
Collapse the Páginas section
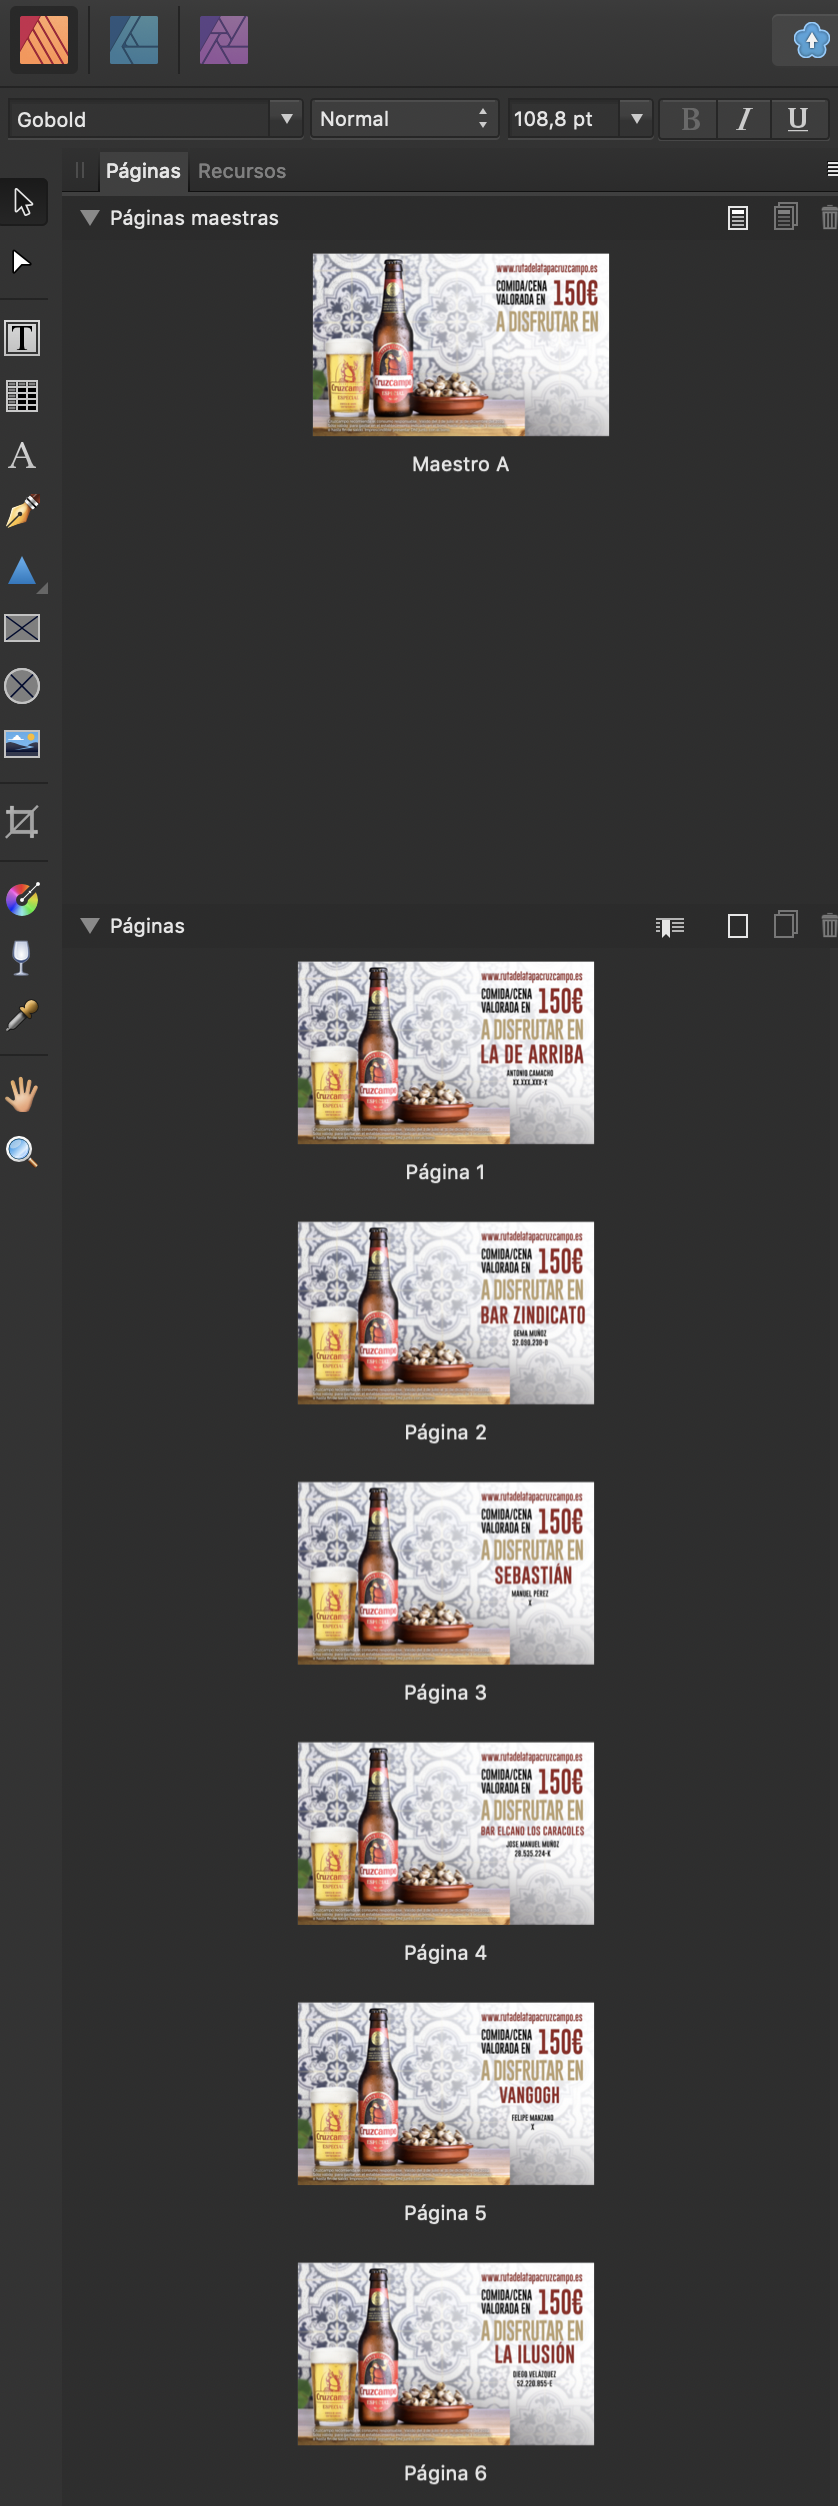(89, 926)
